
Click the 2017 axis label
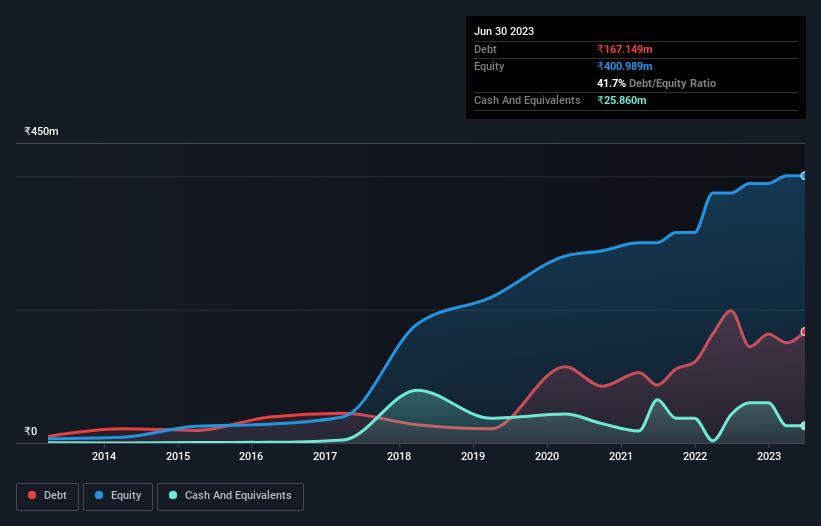pos(325,456)
